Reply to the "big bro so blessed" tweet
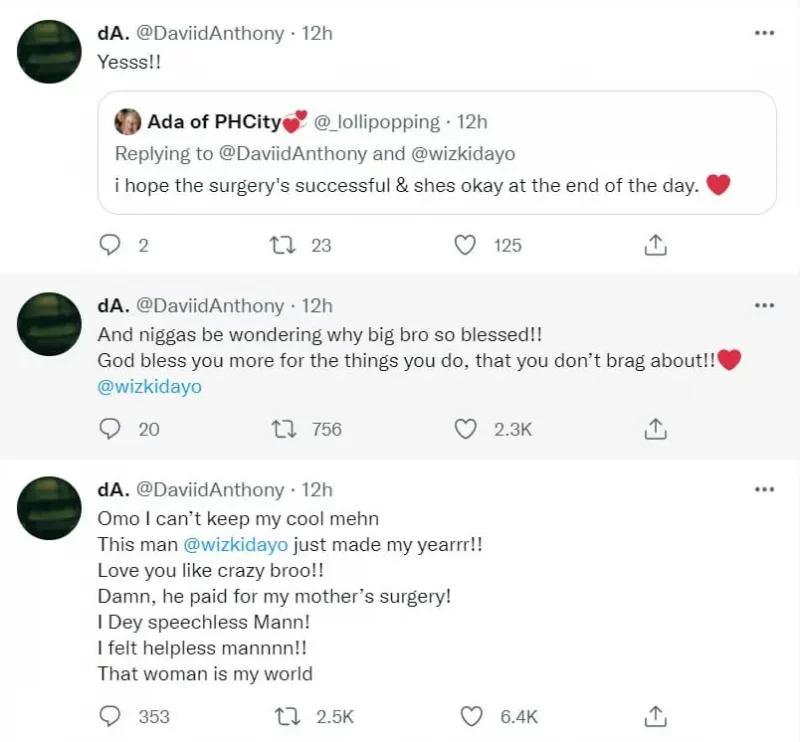The height and width of the screenshot is (742, 800). coord(110,429)
